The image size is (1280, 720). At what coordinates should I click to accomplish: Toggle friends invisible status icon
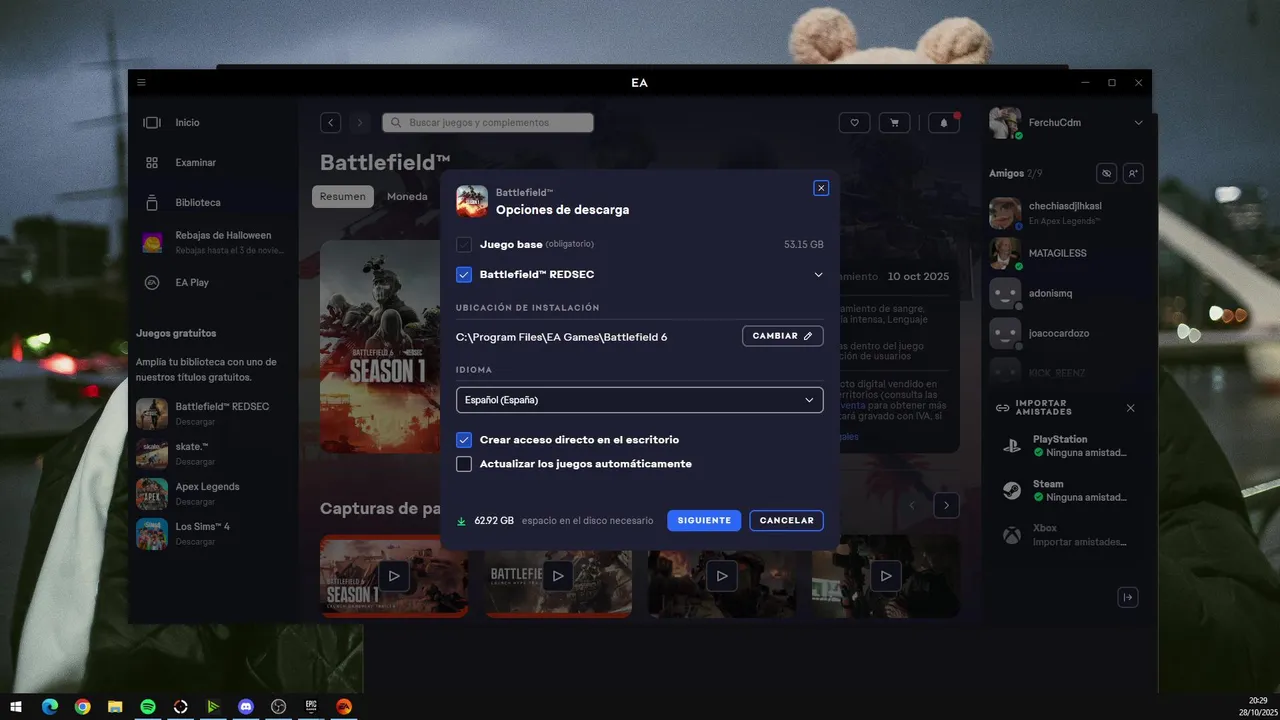[1106, 173]
